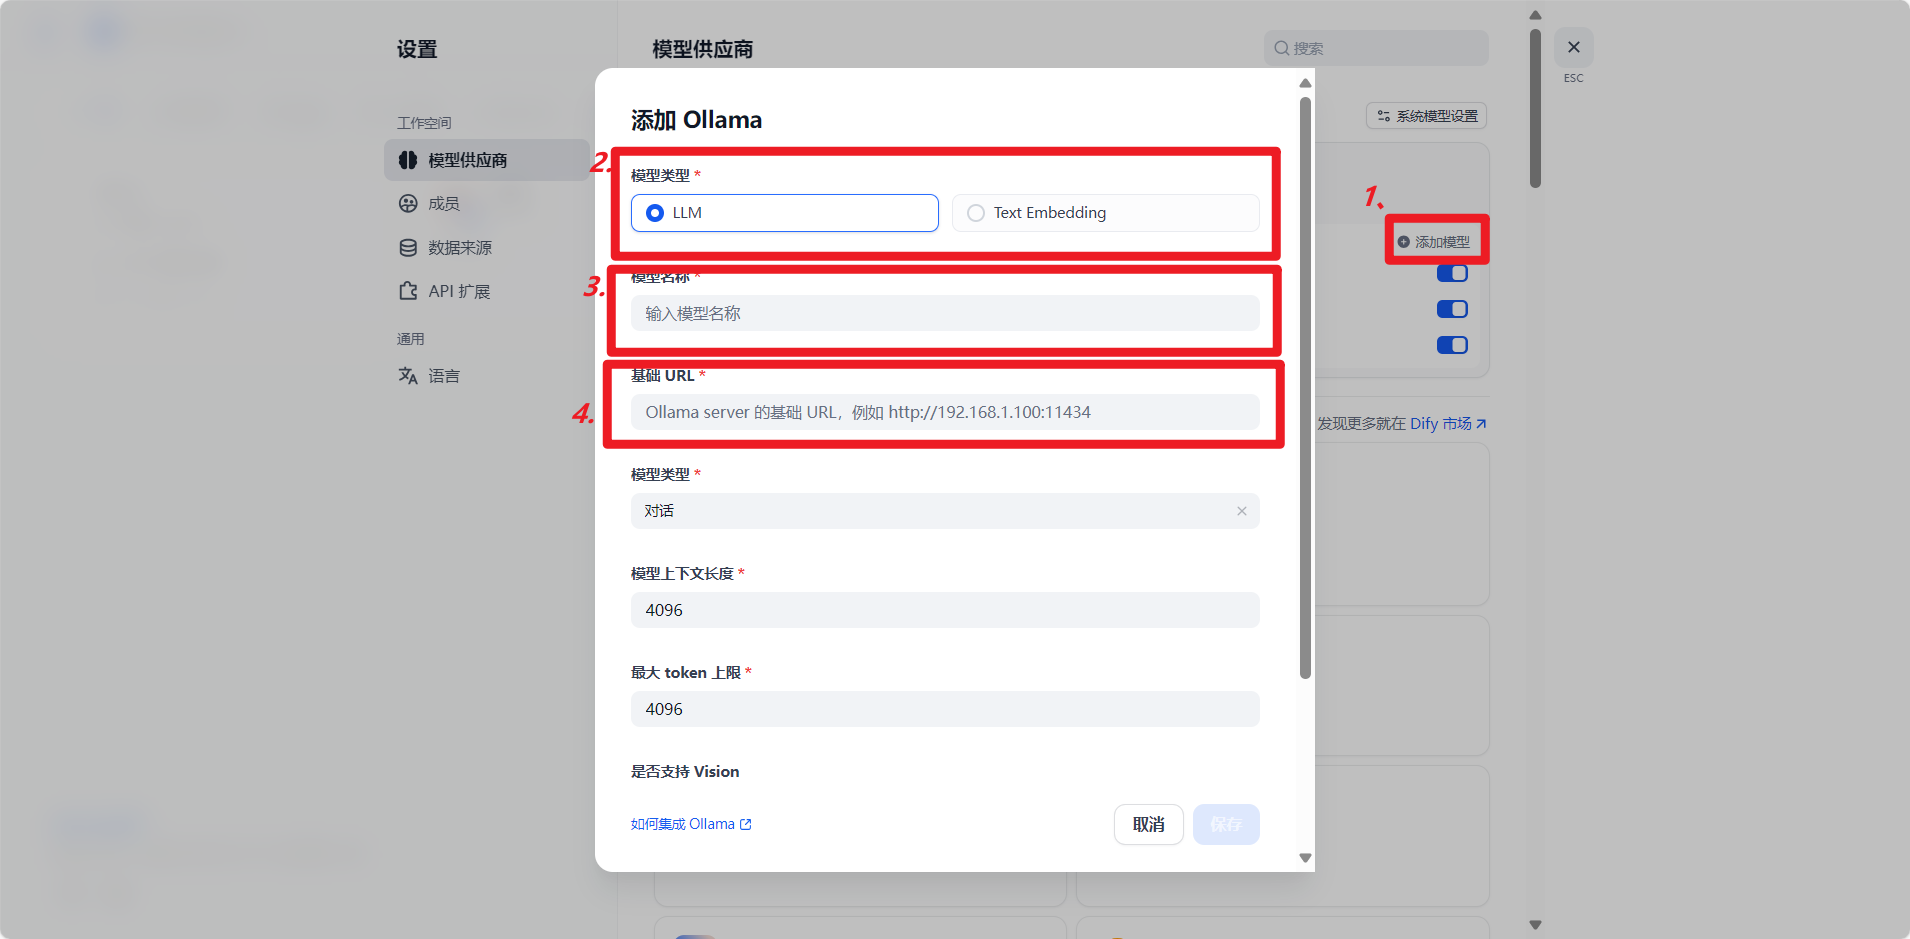Click the language translate icon
The image size is (1910, 939).
click(408, 376)
